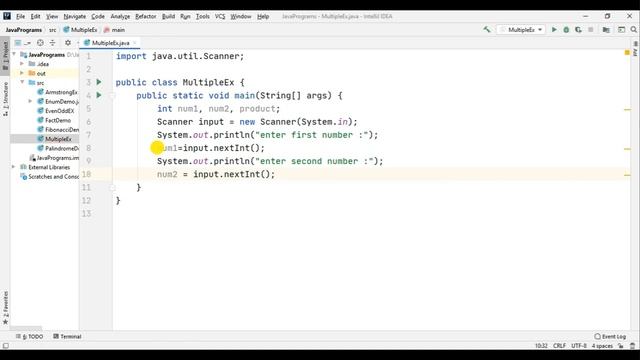640x360 pixels.
Task: Open the Project view selector dropdown
Action: click(x=22, y=42)
